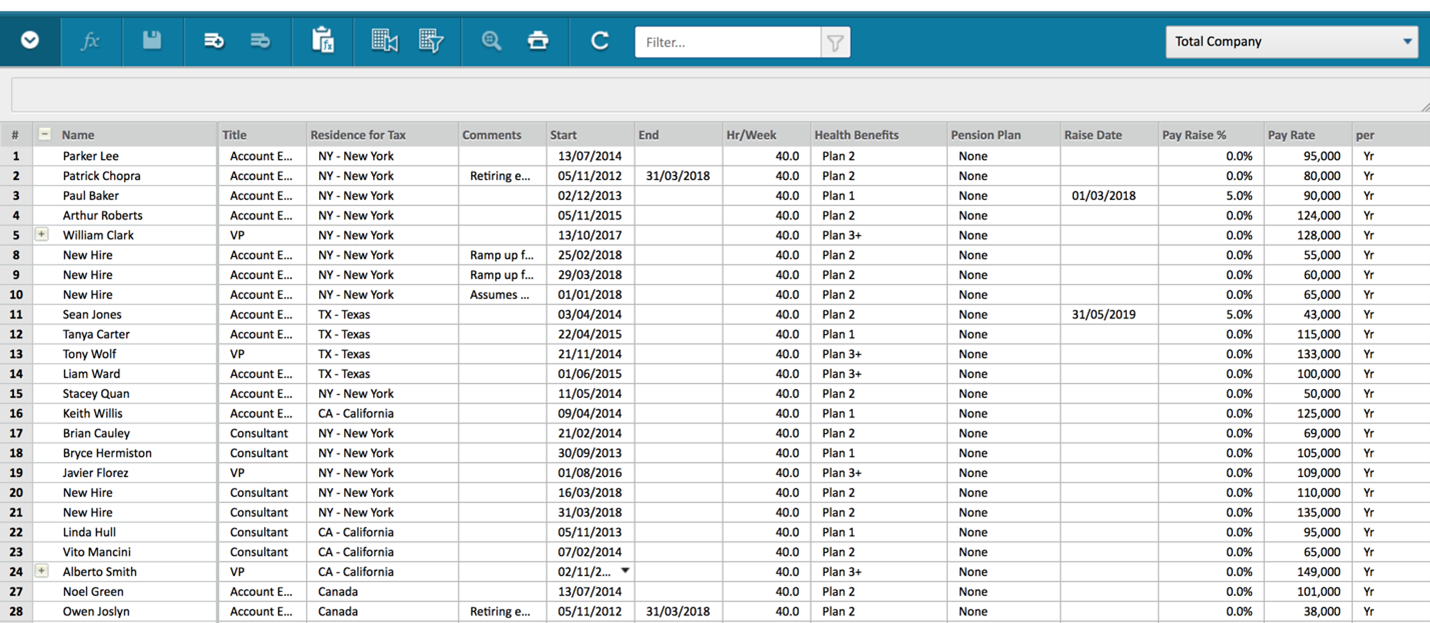Click raise date 01/03/2018 for Paul Baker
This screenshot has height=623, width=1430.
pos(1104,196)
